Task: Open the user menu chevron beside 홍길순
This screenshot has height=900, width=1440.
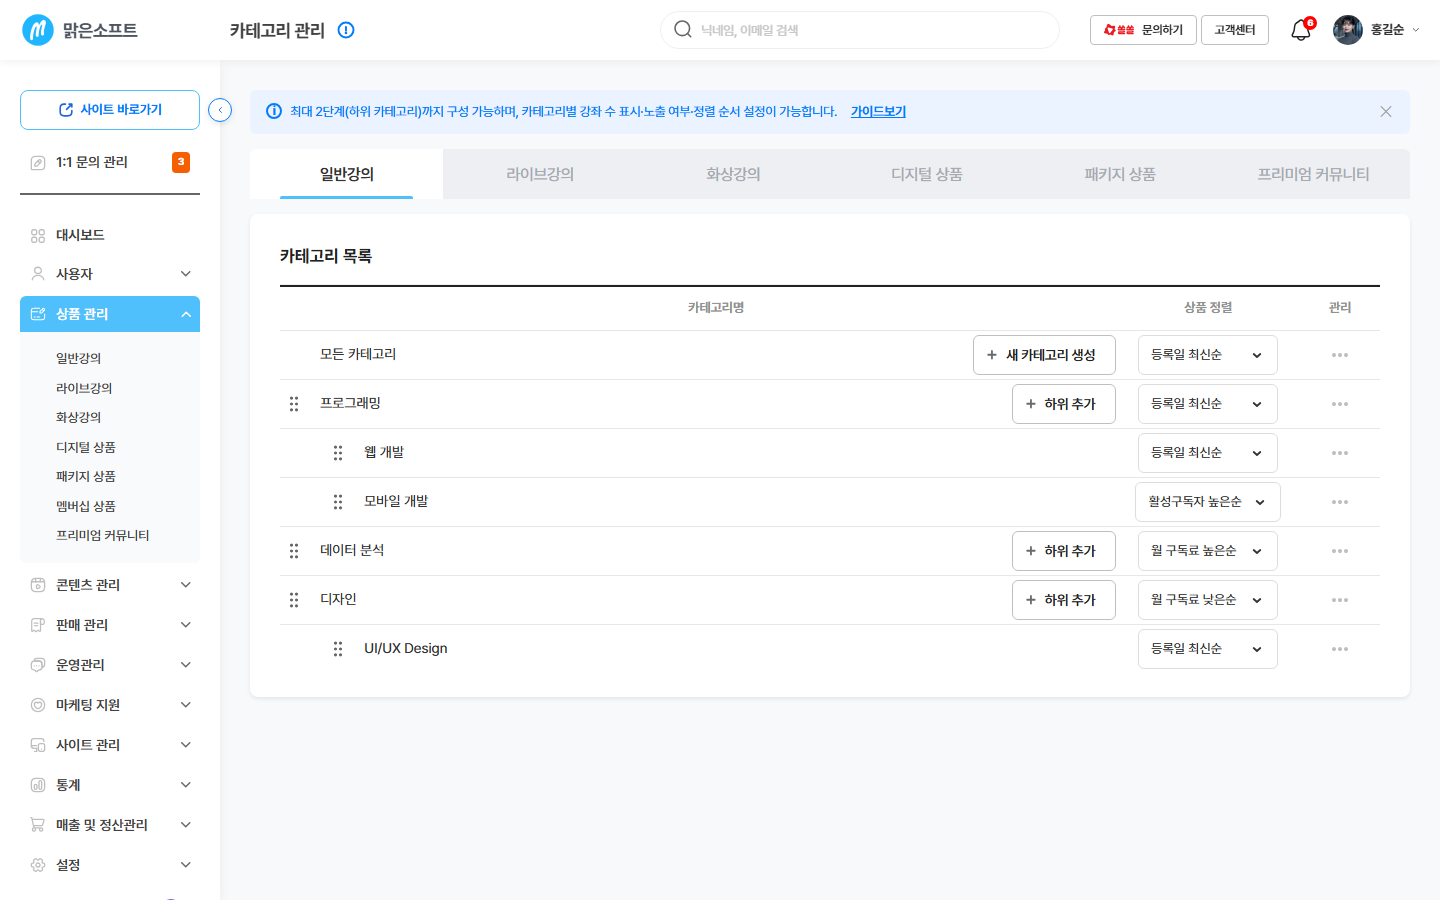Action: [1415, 30]
